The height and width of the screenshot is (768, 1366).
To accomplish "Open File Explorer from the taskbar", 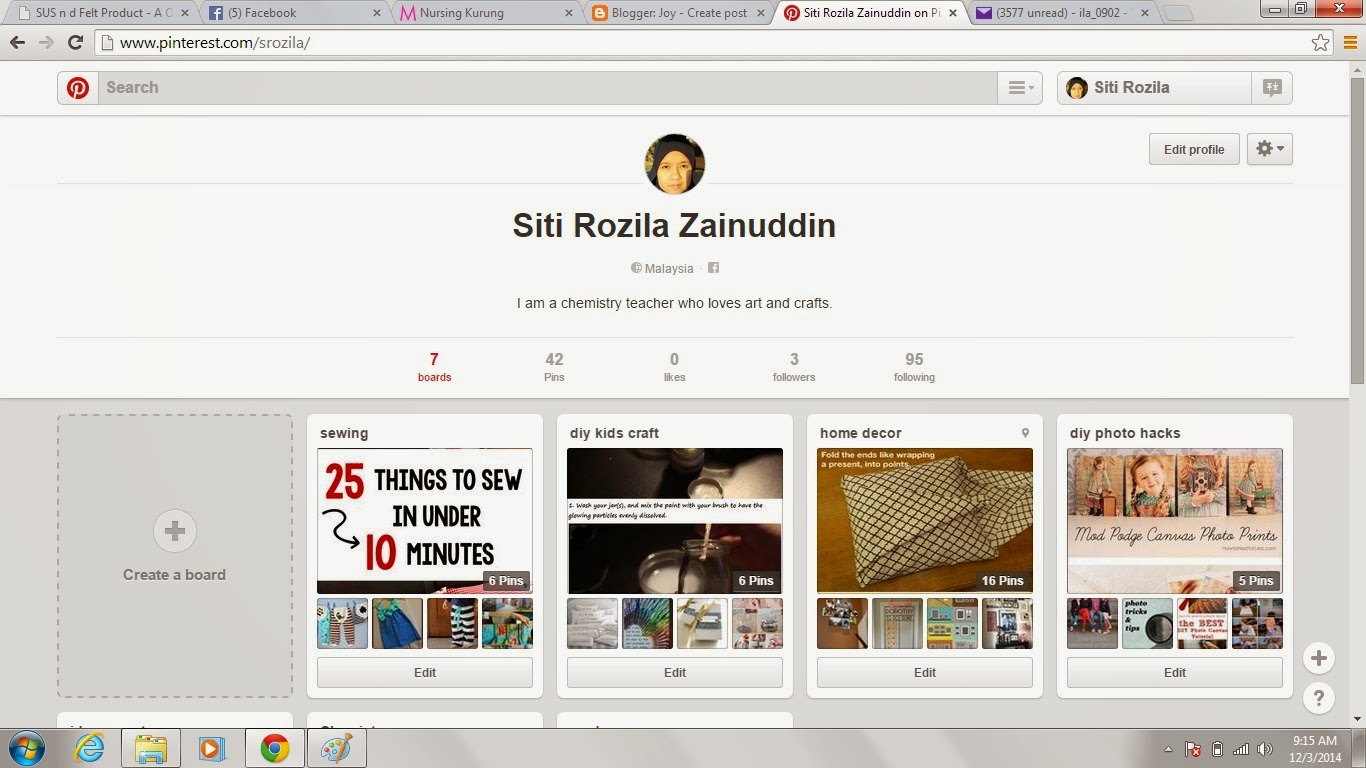I will (150, 748).
